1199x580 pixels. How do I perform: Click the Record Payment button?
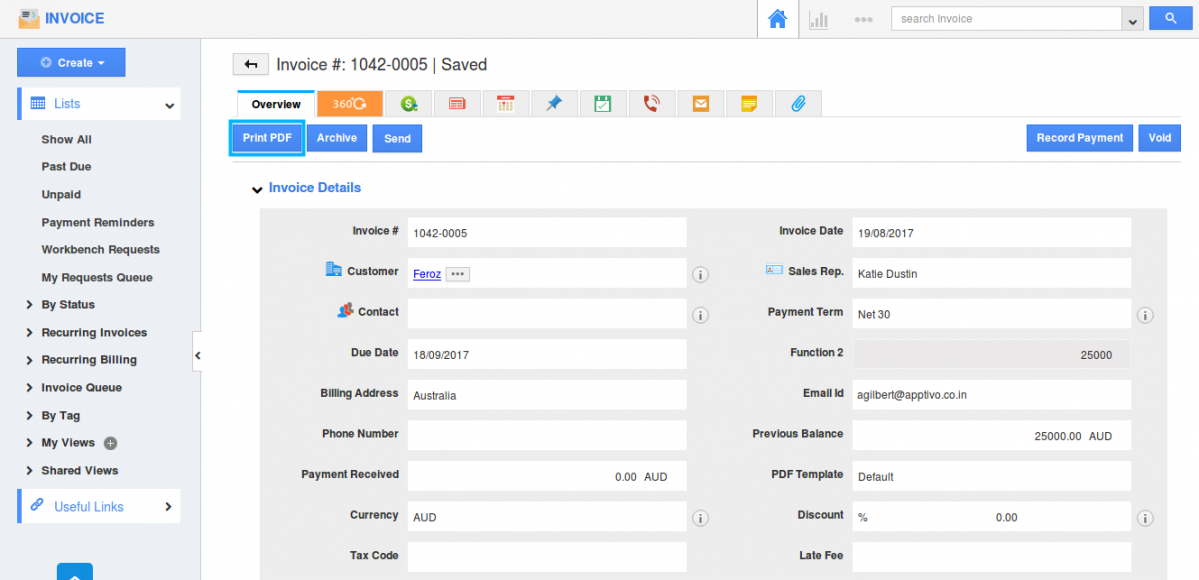pos(1080,138)
